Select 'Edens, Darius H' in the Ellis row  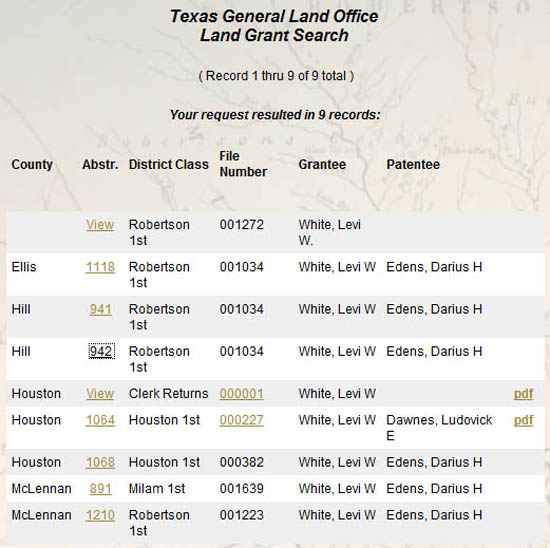434,267
